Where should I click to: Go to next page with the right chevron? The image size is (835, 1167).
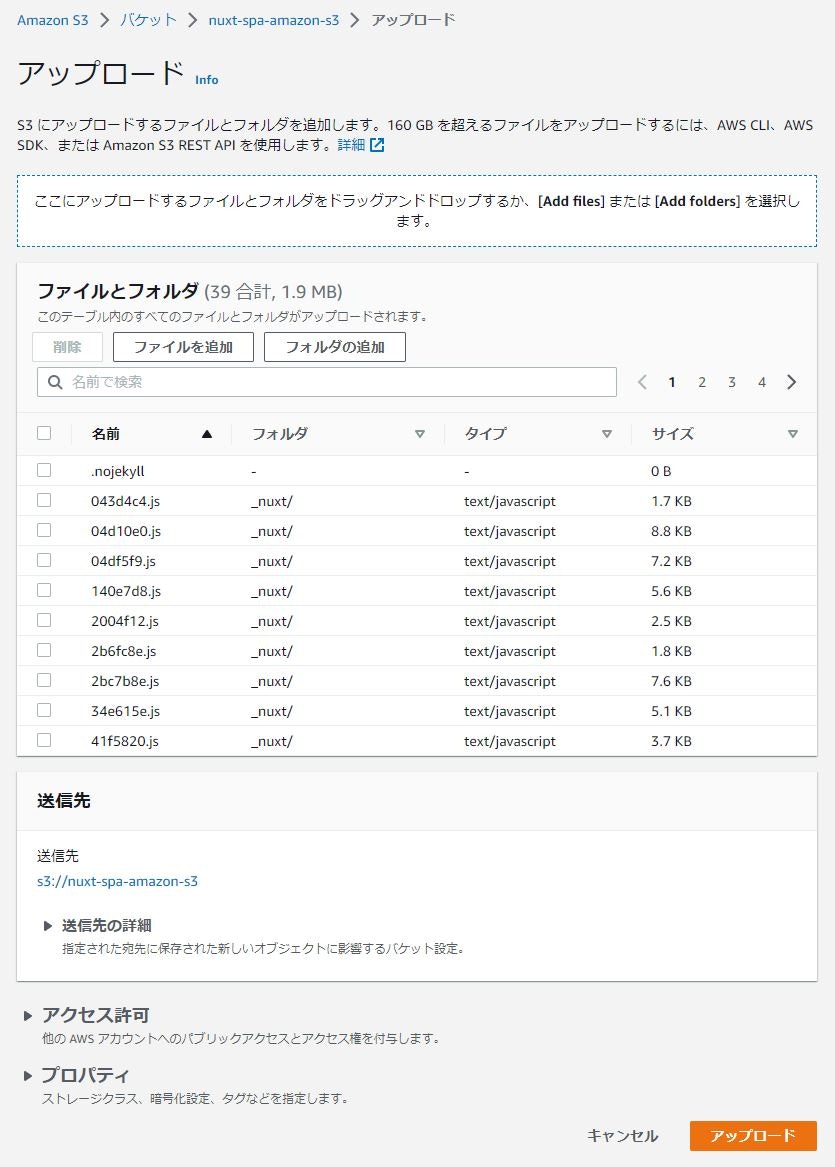pos(791,382)
